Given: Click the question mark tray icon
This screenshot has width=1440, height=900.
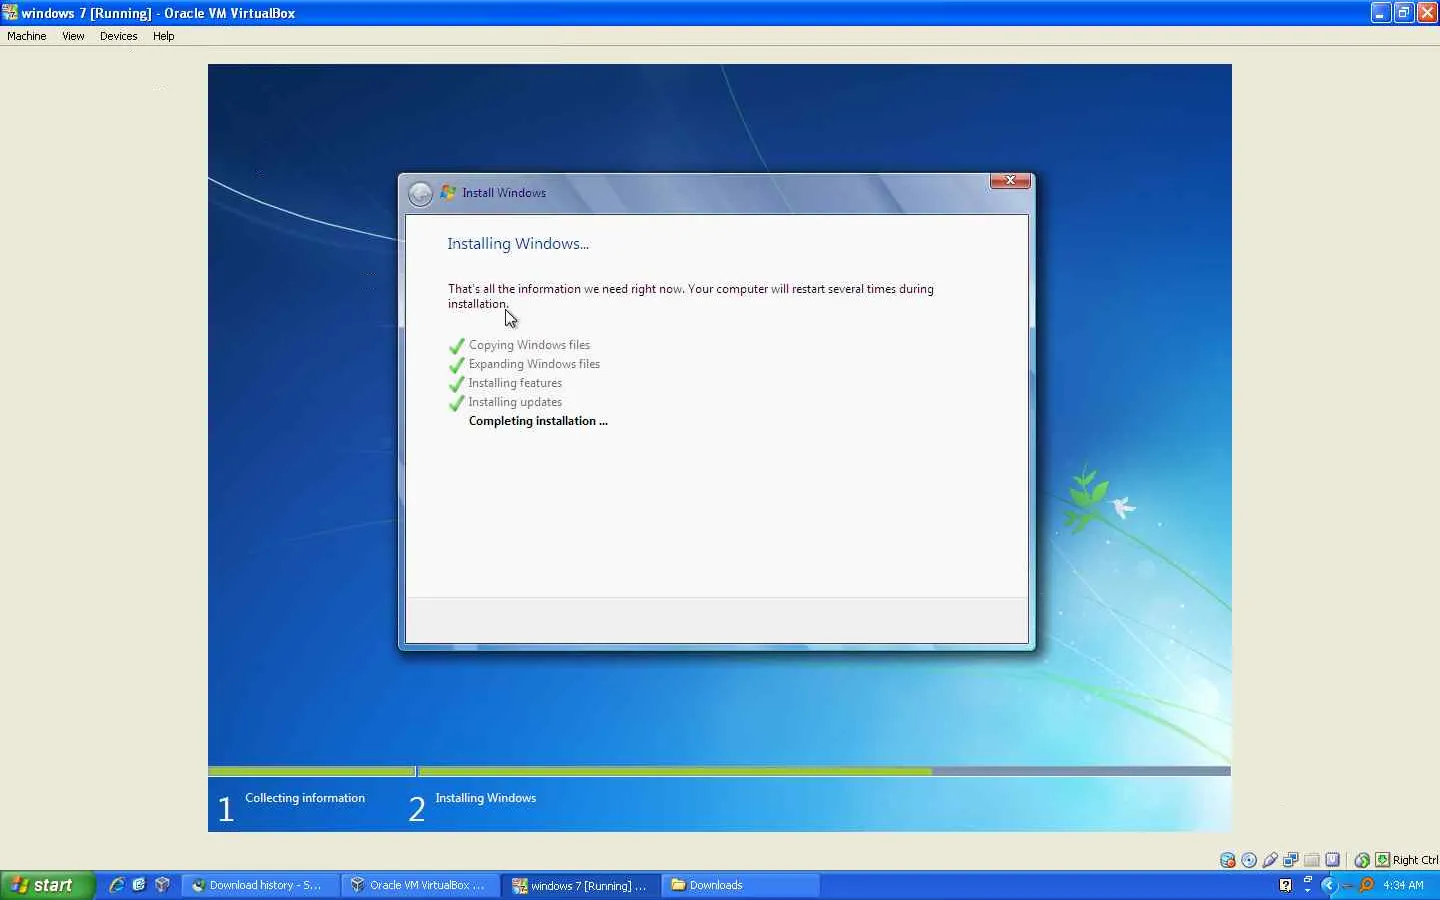Looking at the screenshot, I should point(1286,885).
